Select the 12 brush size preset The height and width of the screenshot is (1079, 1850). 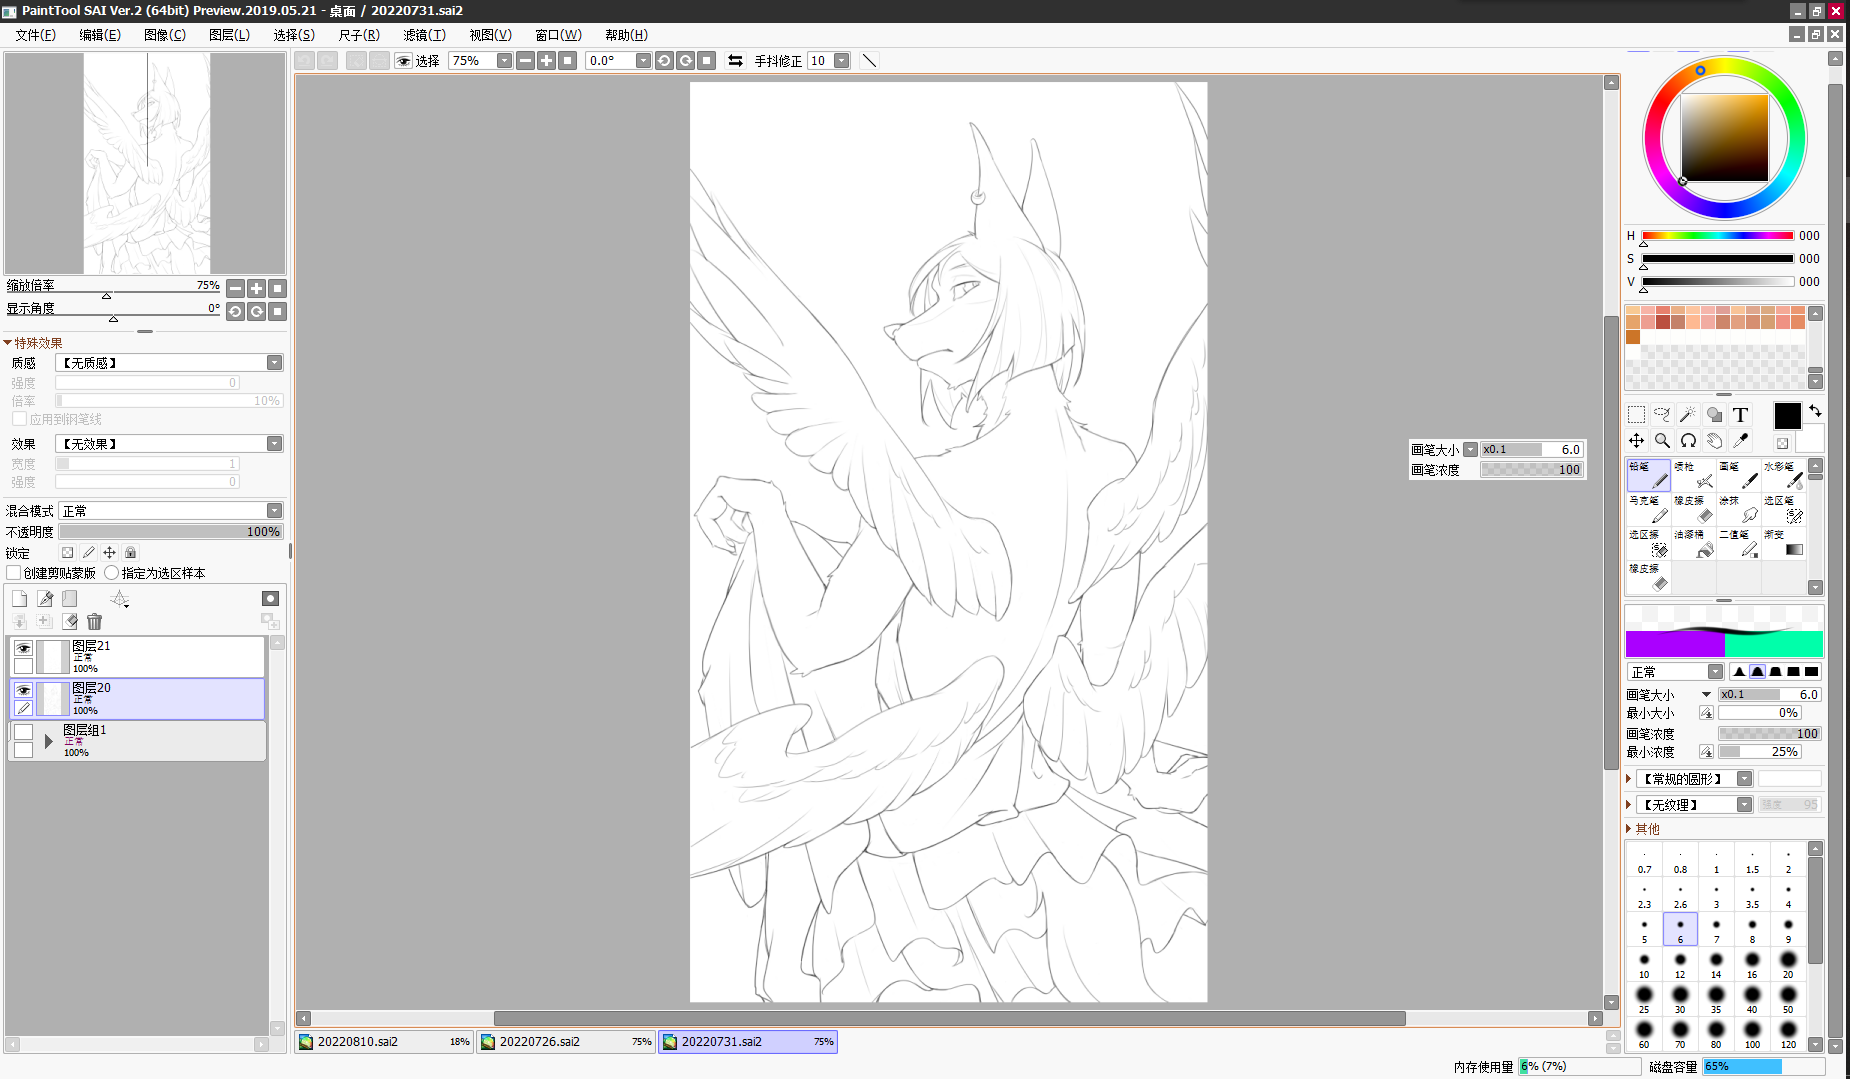coord(1680,964)
